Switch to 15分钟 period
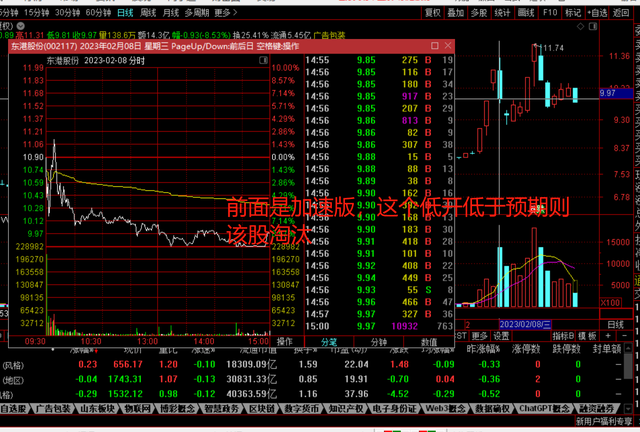The image size is (640, 432). click(36, 13)
